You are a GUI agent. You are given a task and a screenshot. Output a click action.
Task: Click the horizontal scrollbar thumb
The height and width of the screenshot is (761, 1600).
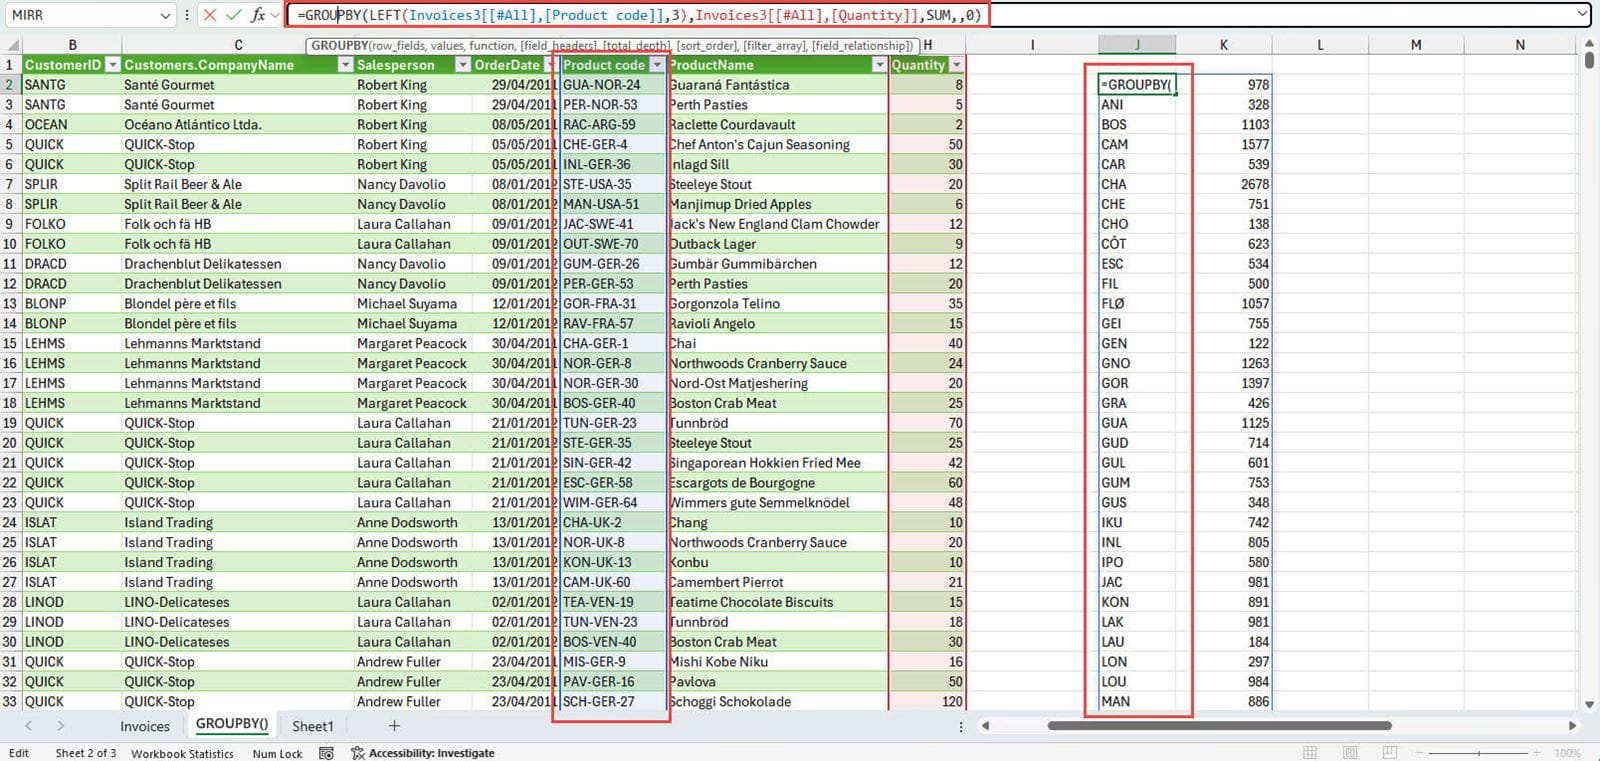pyautogui.click(x=1218, y=726)
